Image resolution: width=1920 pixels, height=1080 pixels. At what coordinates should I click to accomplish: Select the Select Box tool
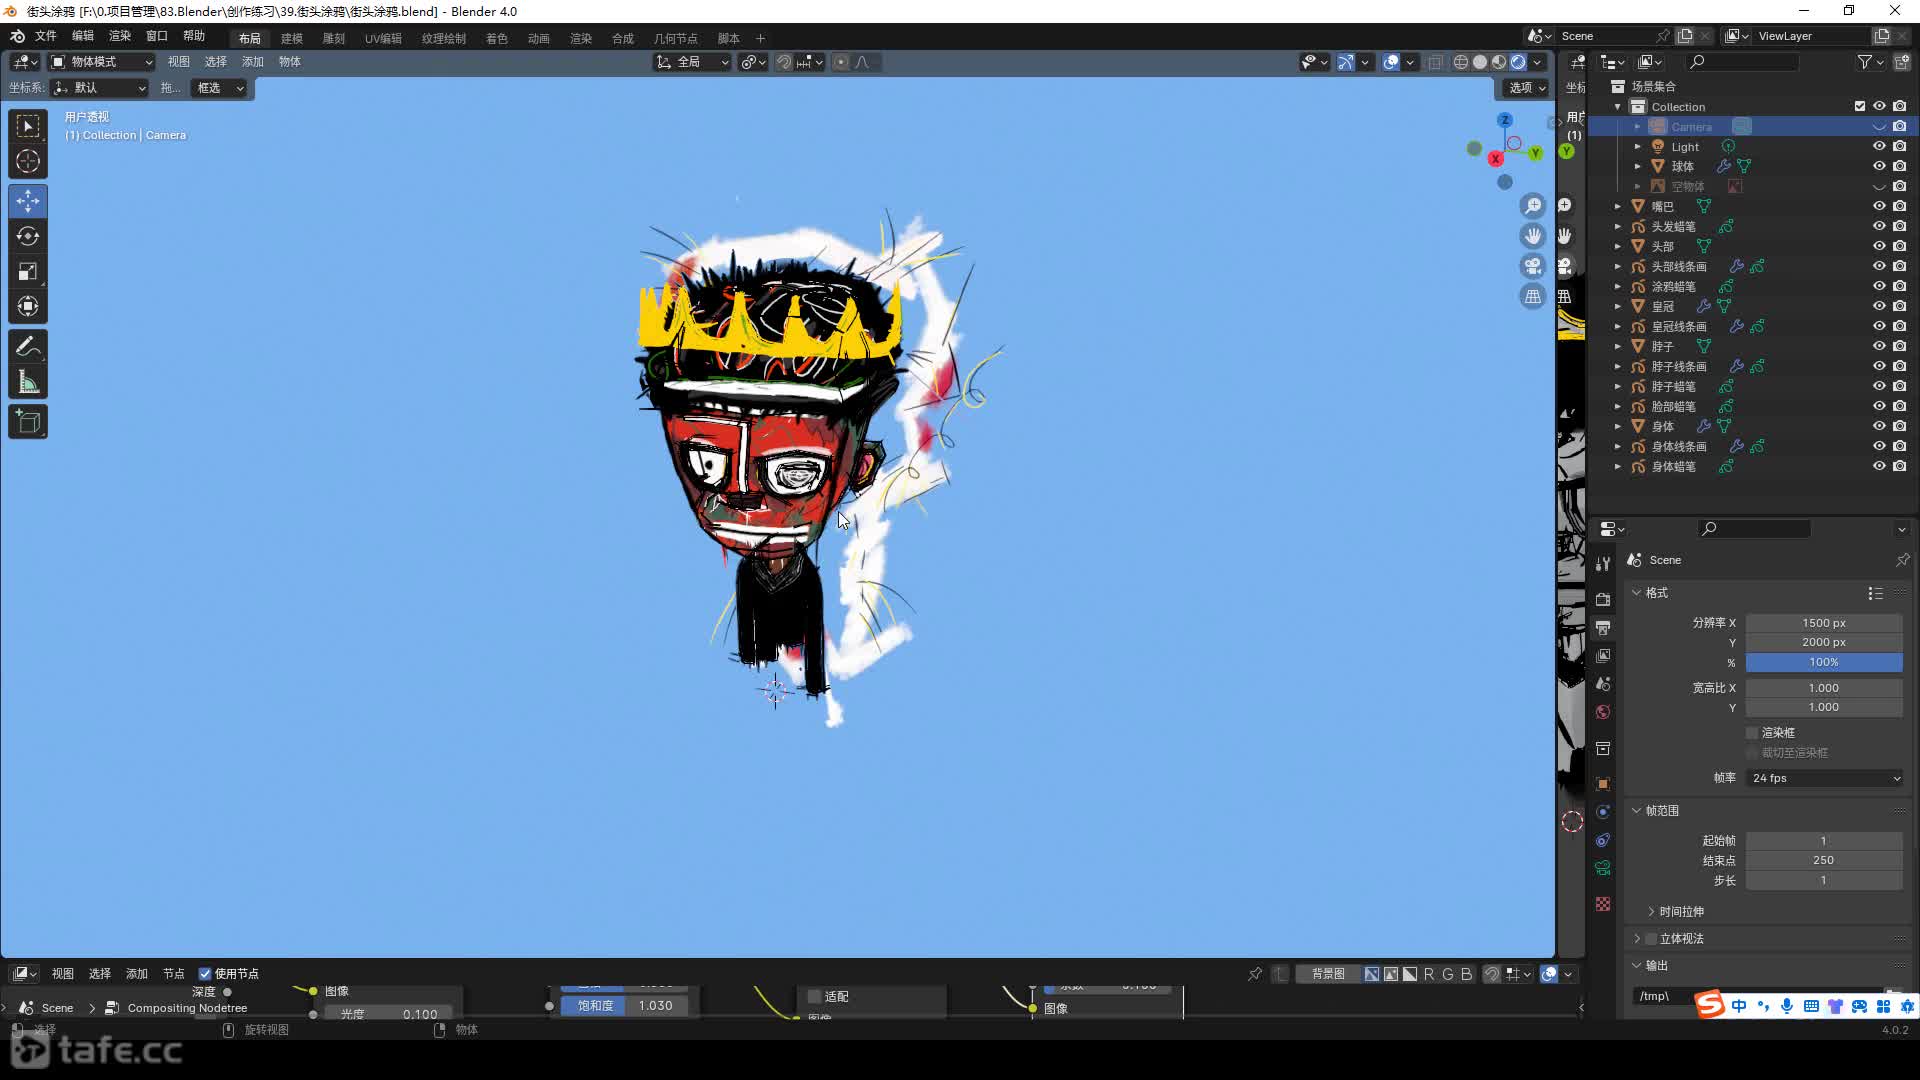pyautogui.click(x=28, y=126)
